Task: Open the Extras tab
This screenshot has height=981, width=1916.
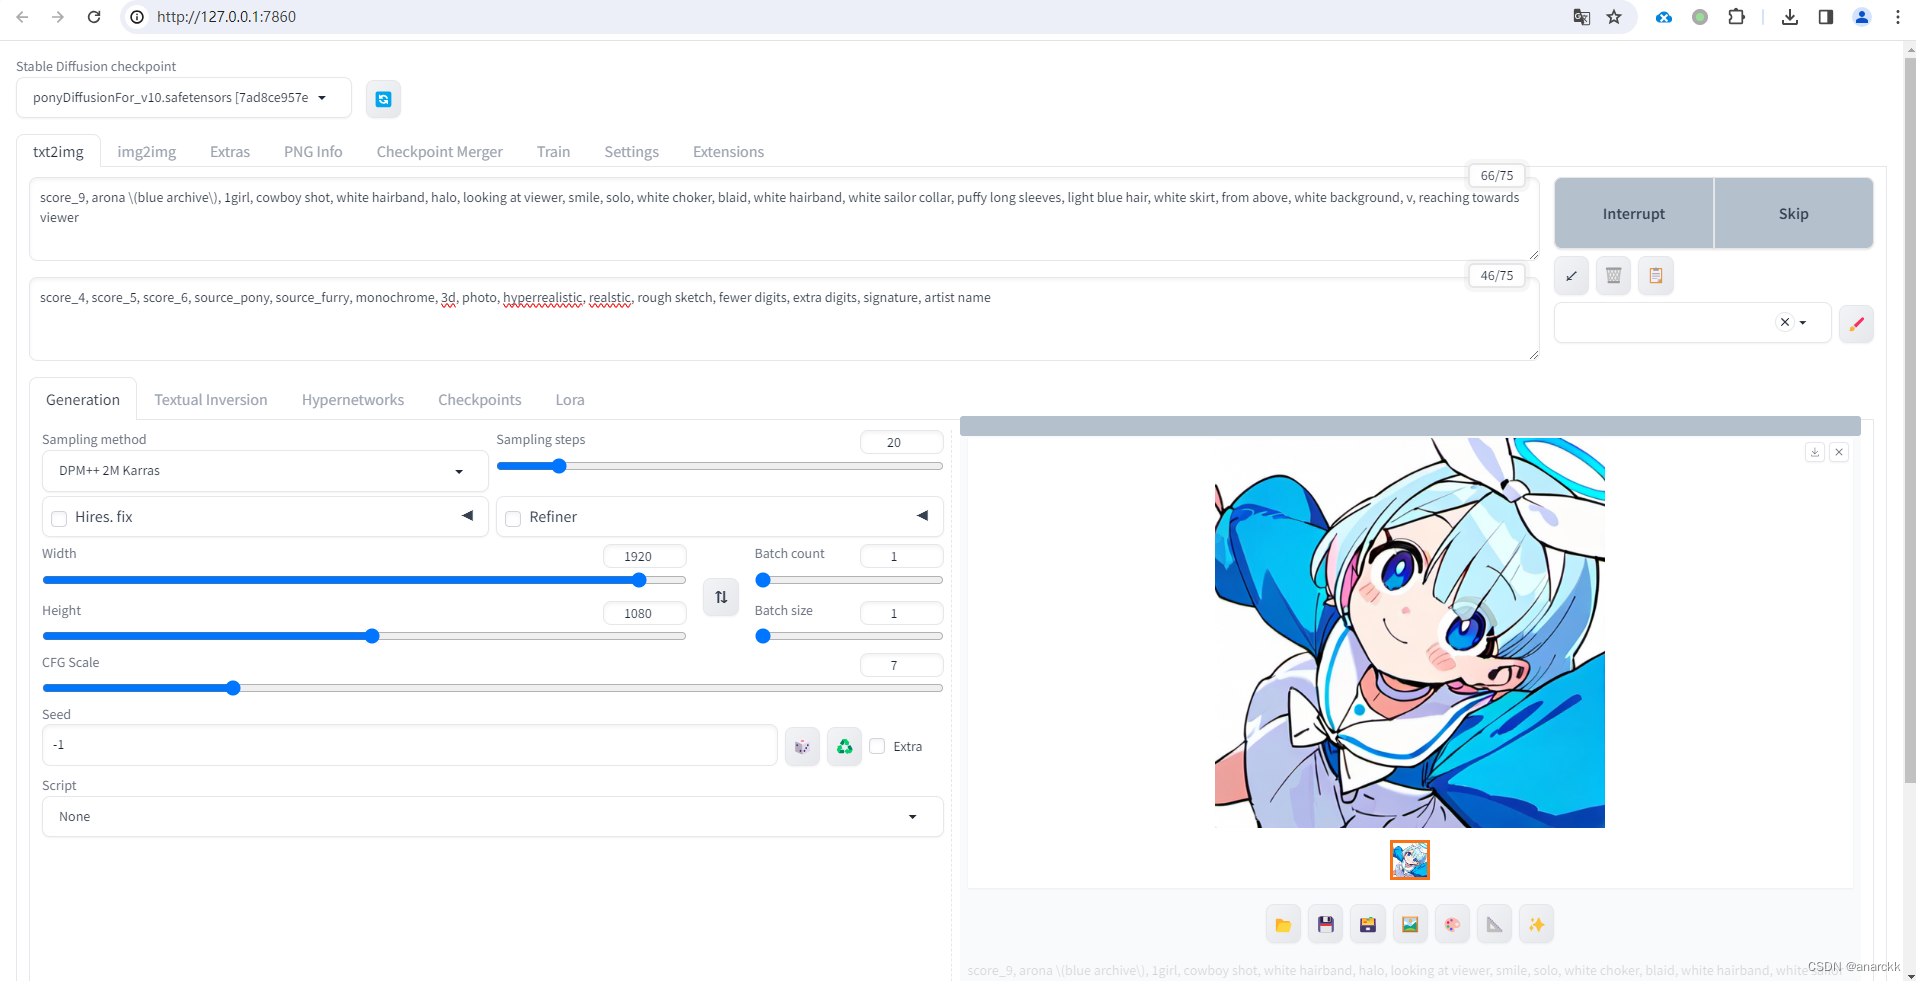Action: [x=230, y=152]
